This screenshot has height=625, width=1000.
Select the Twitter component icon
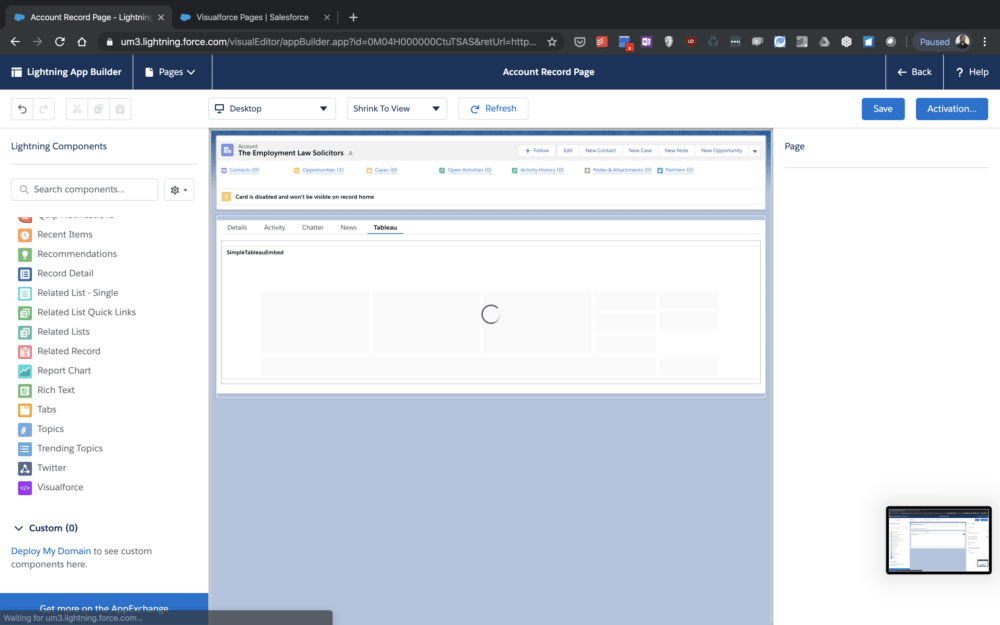coord(25,468)
